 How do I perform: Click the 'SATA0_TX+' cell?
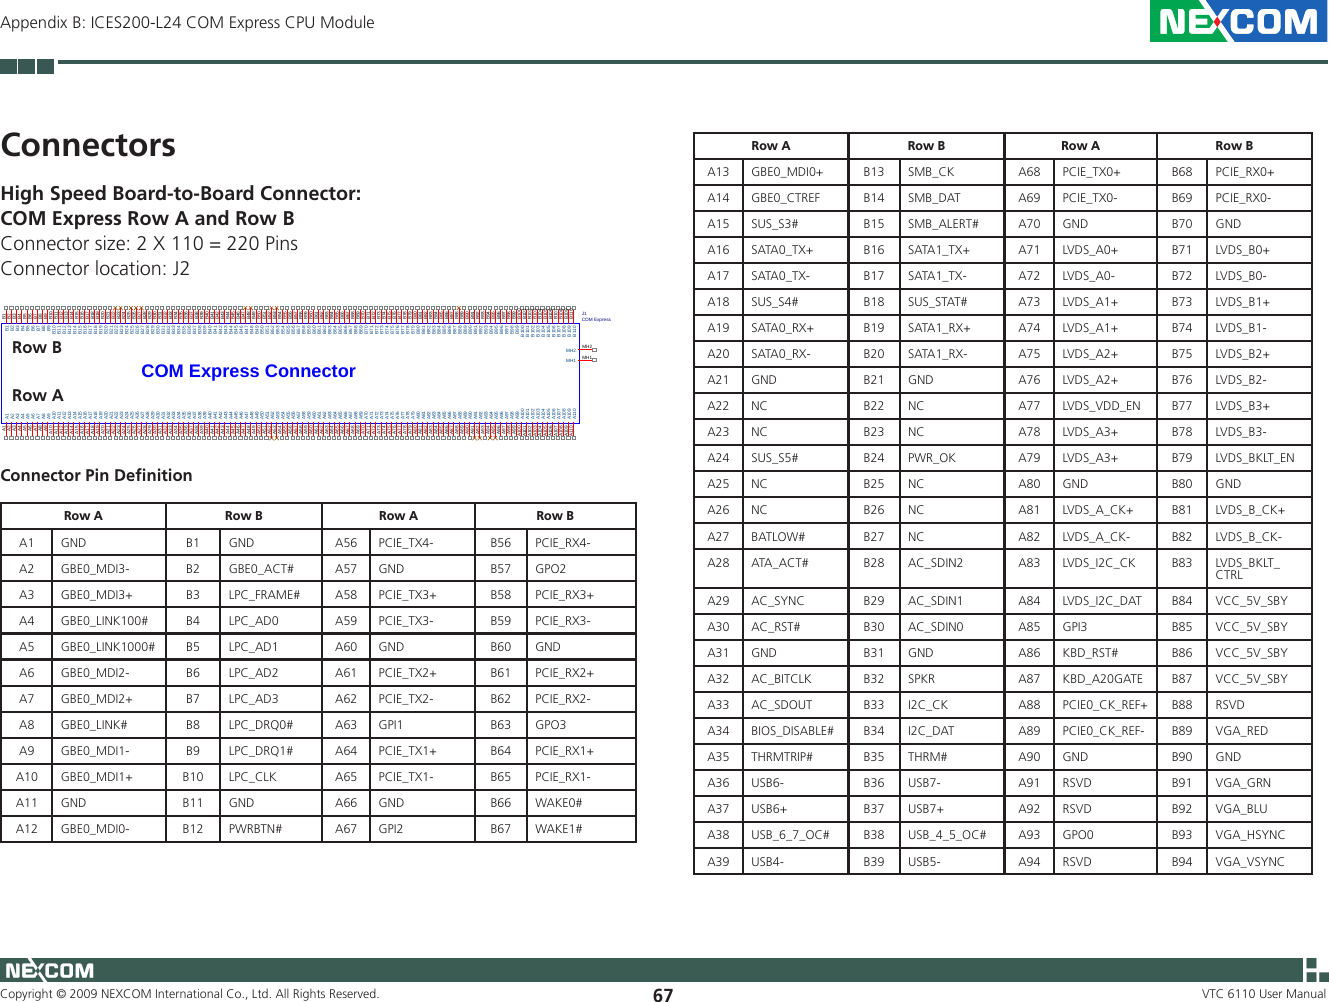795,249
